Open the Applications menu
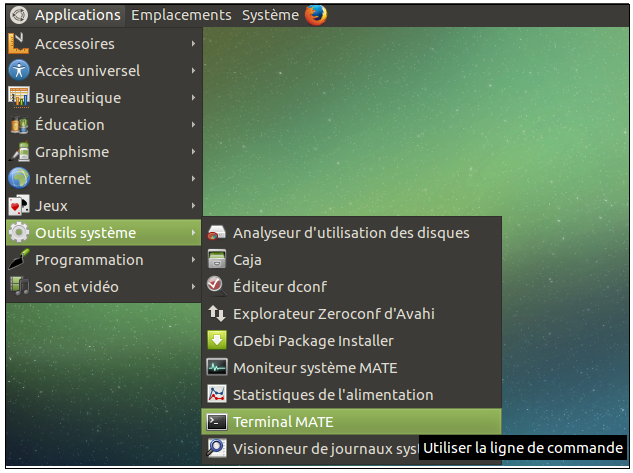 coord(78,15)
